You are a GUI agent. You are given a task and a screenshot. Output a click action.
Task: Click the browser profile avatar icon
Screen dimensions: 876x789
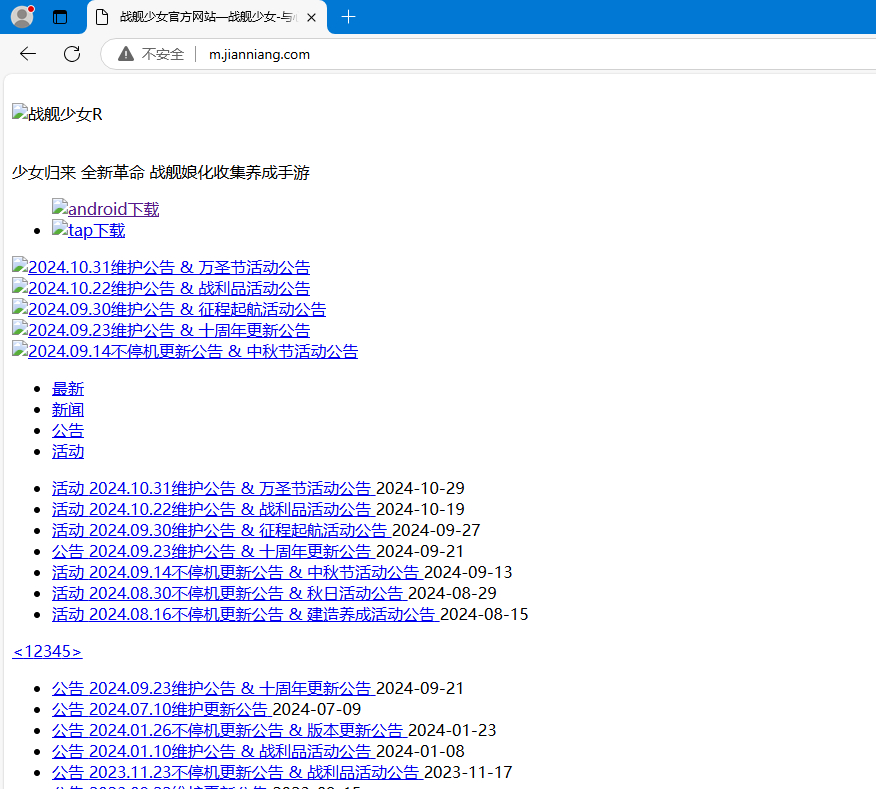(22, 16)
